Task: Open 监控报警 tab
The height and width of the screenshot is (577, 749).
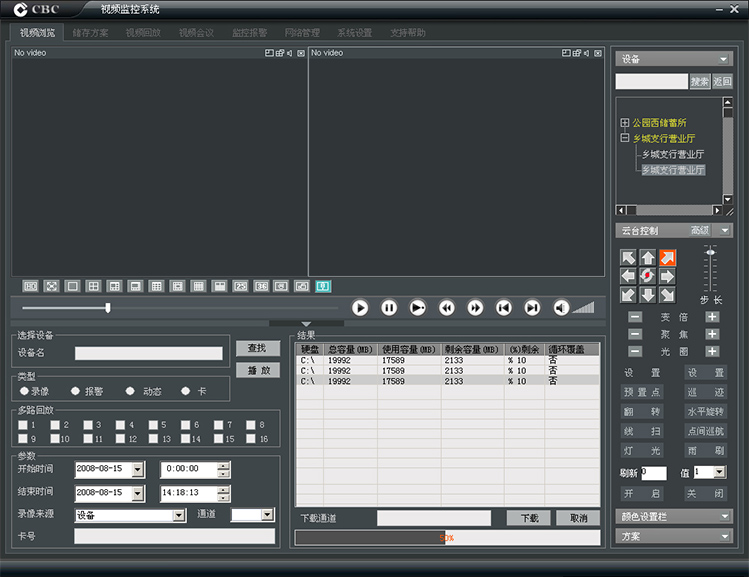Action: tap(249, 32)
